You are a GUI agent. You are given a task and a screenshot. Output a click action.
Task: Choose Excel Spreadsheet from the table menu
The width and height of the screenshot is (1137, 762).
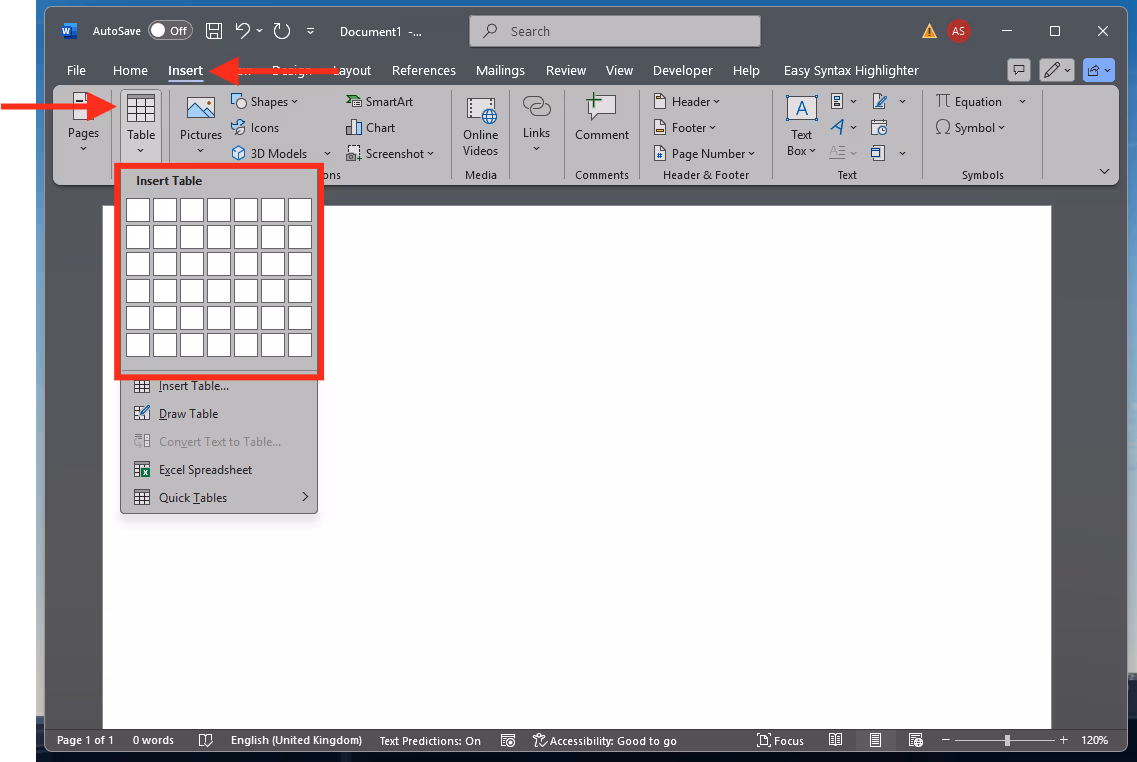205,469
